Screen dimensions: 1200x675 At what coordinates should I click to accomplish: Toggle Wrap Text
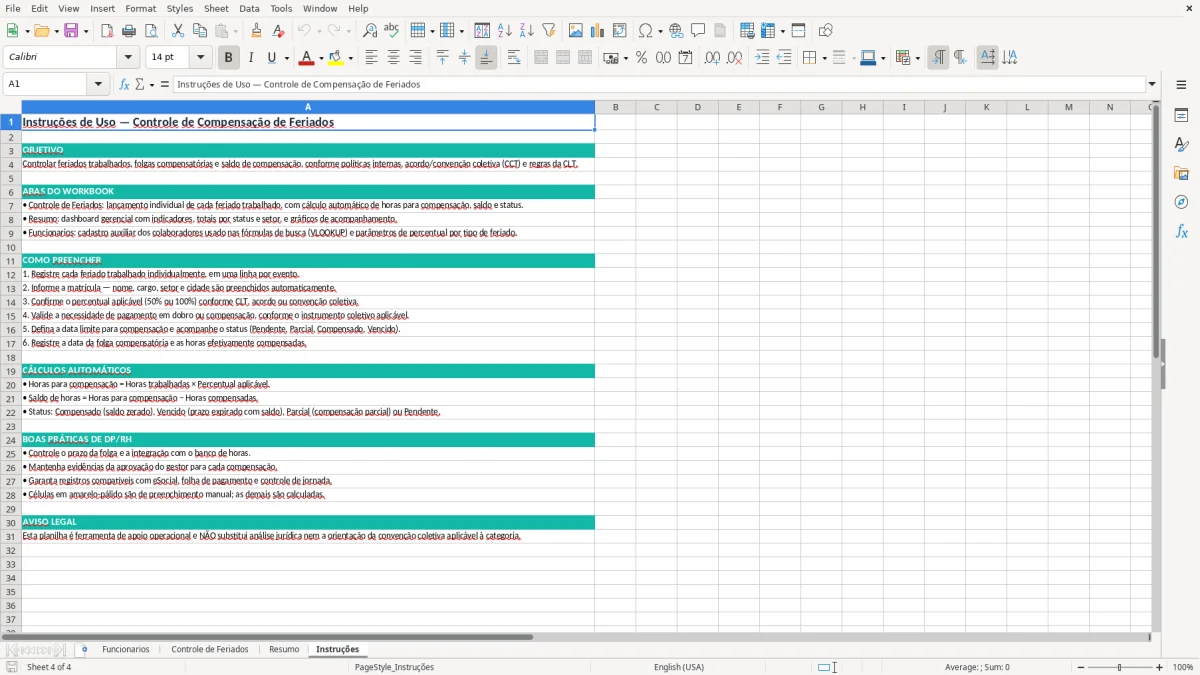tap(514, 58)
